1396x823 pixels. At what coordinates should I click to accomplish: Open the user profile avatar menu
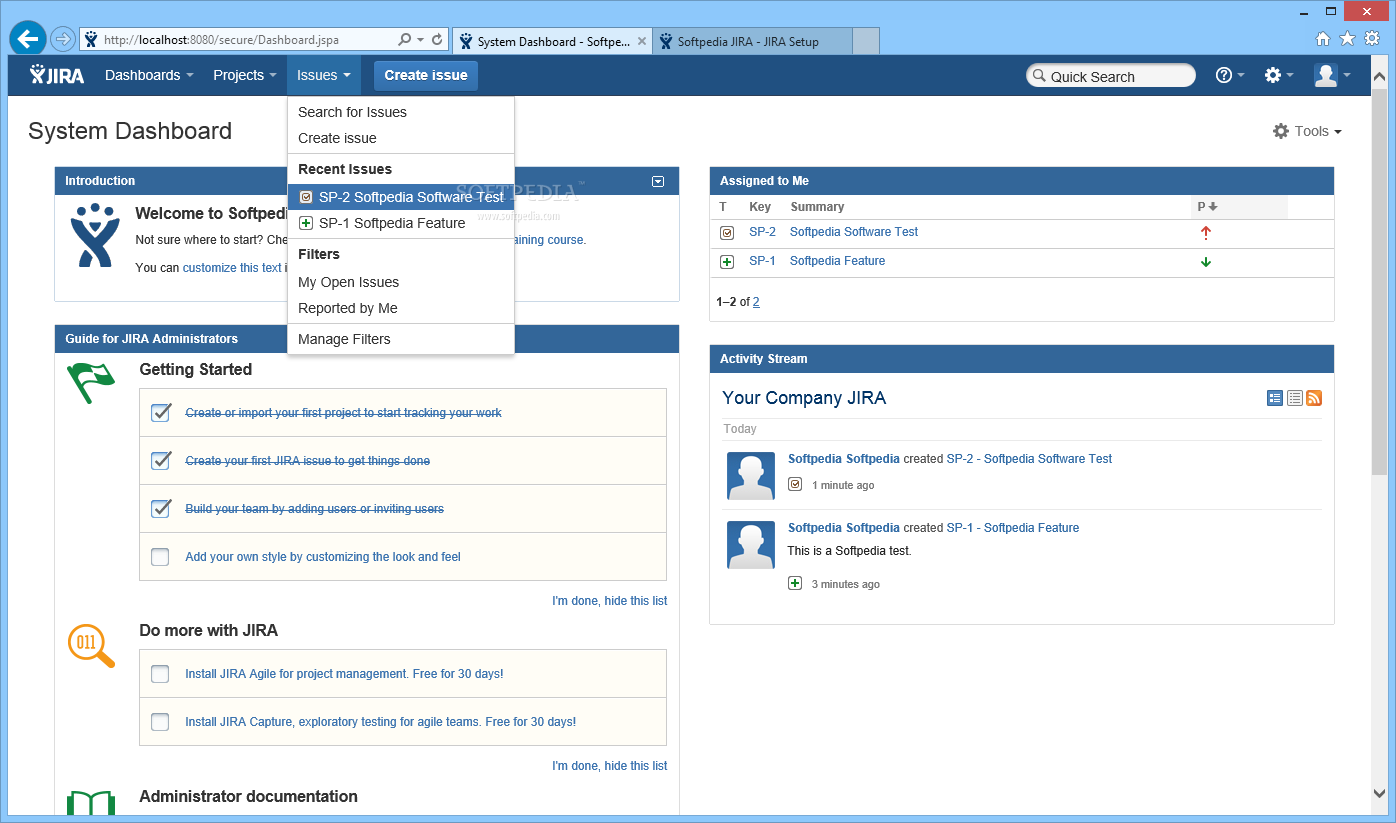[x=1332, y=75]
